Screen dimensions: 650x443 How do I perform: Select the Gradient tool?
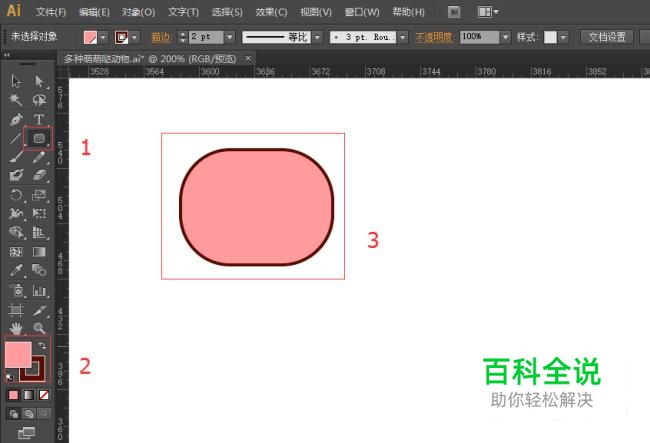[39, 252]
